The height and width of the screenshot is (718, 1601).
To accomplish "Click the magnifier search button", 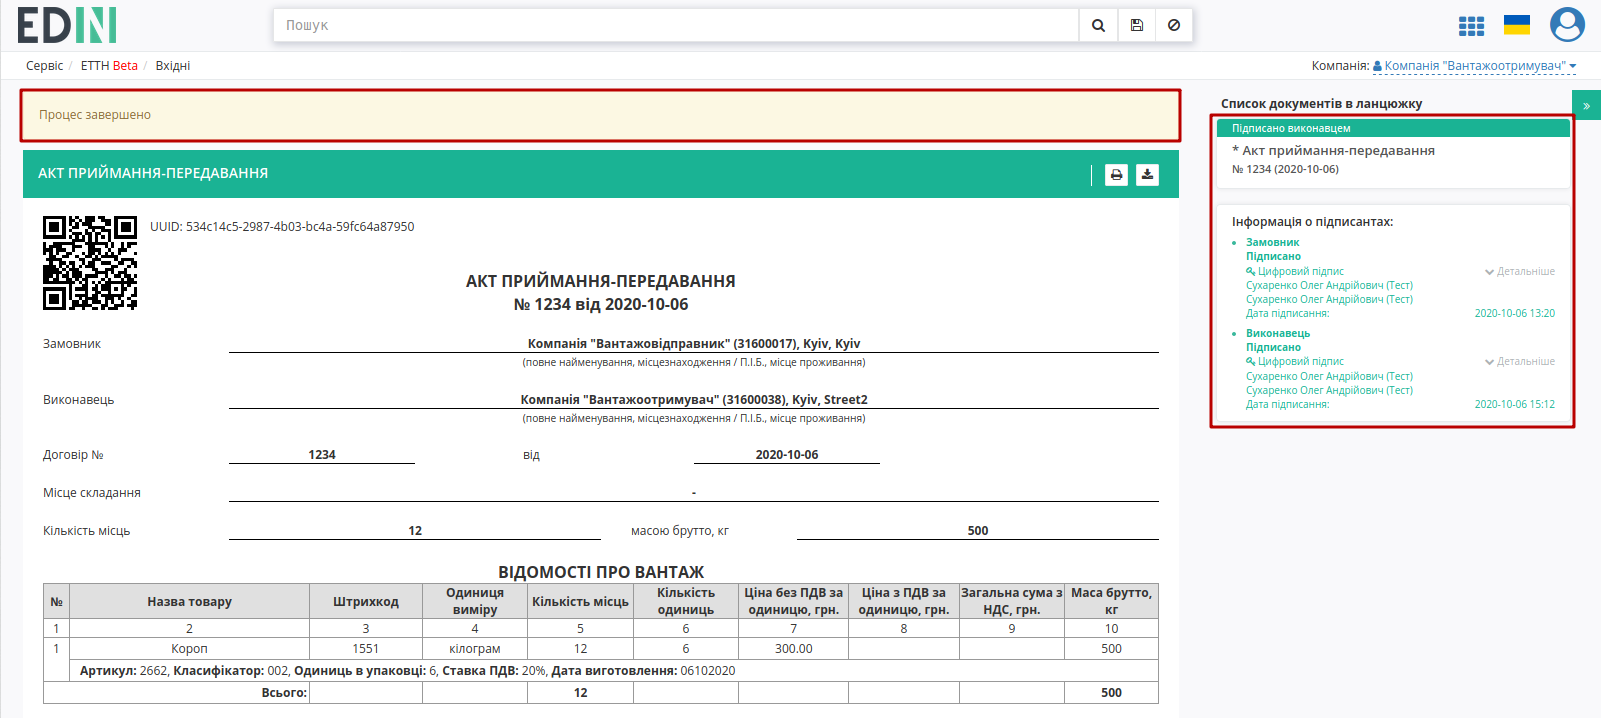I will [1098, 25].
